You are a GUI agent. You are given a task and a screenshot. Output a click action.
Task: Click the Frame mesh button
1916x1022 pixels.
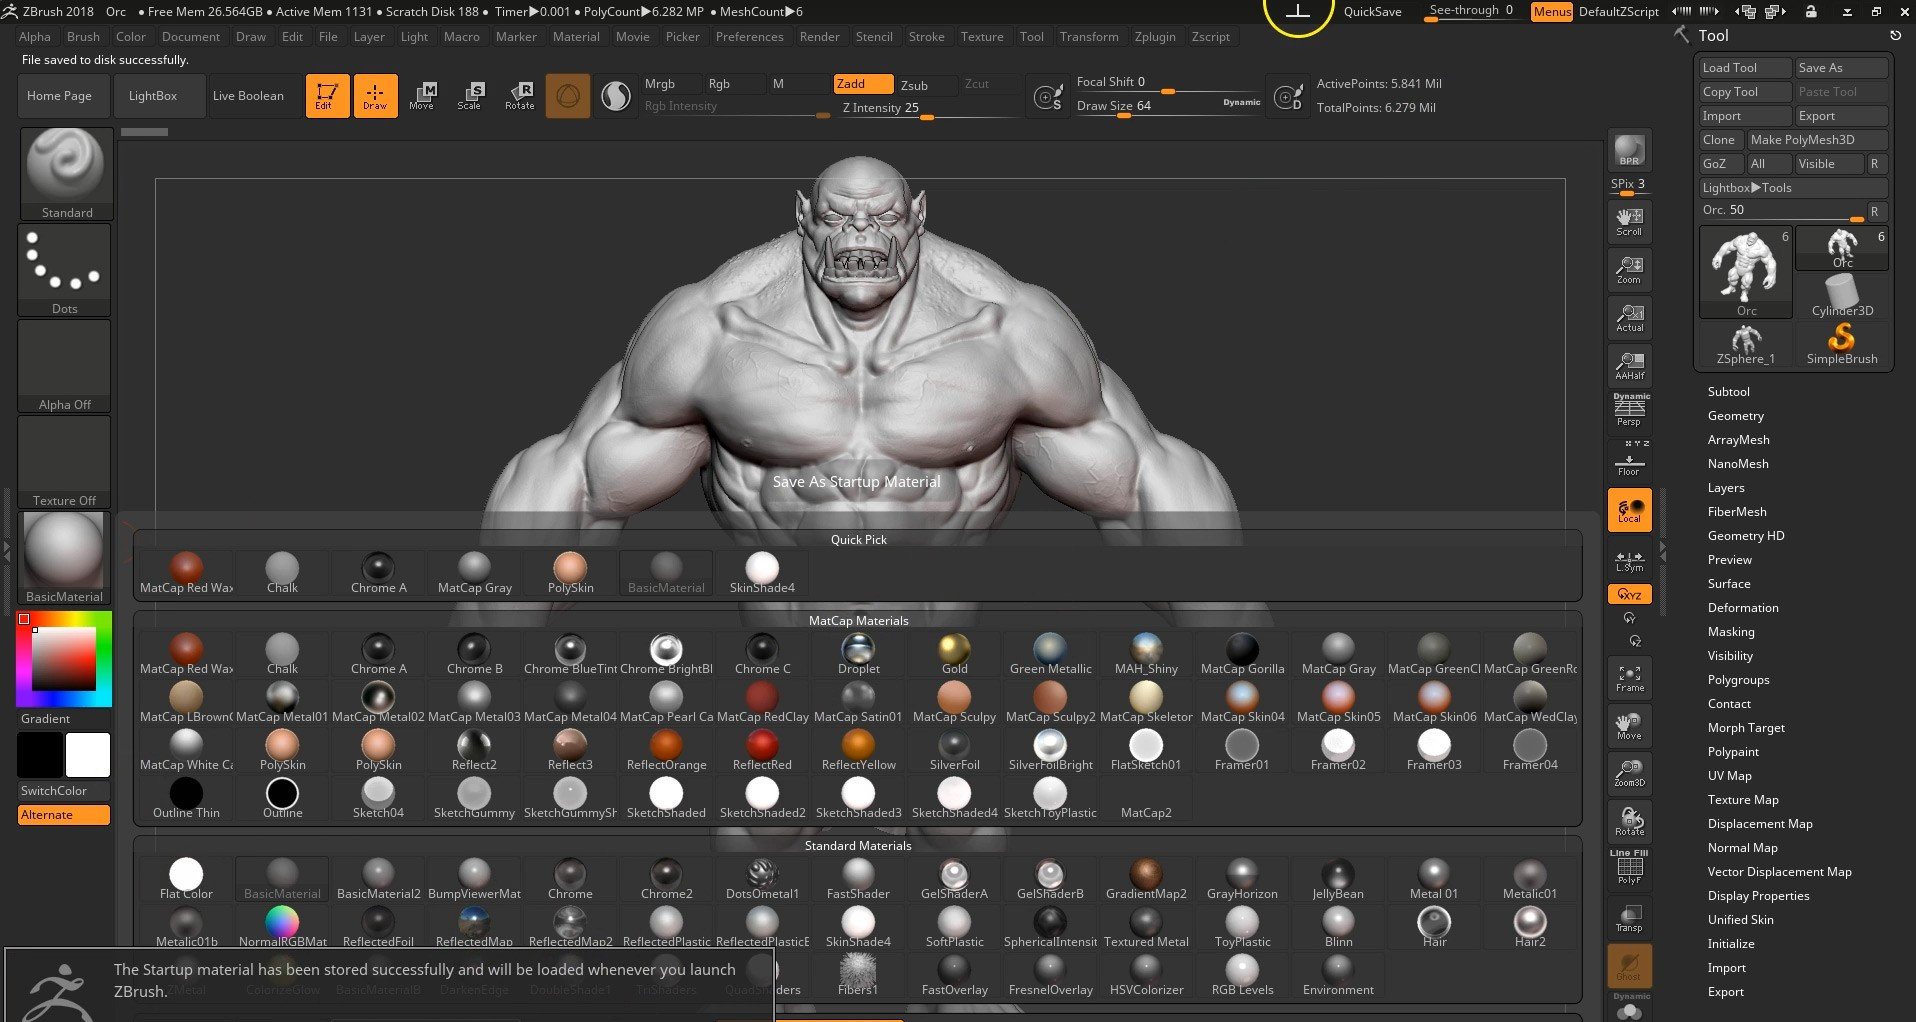(1629, 679)
